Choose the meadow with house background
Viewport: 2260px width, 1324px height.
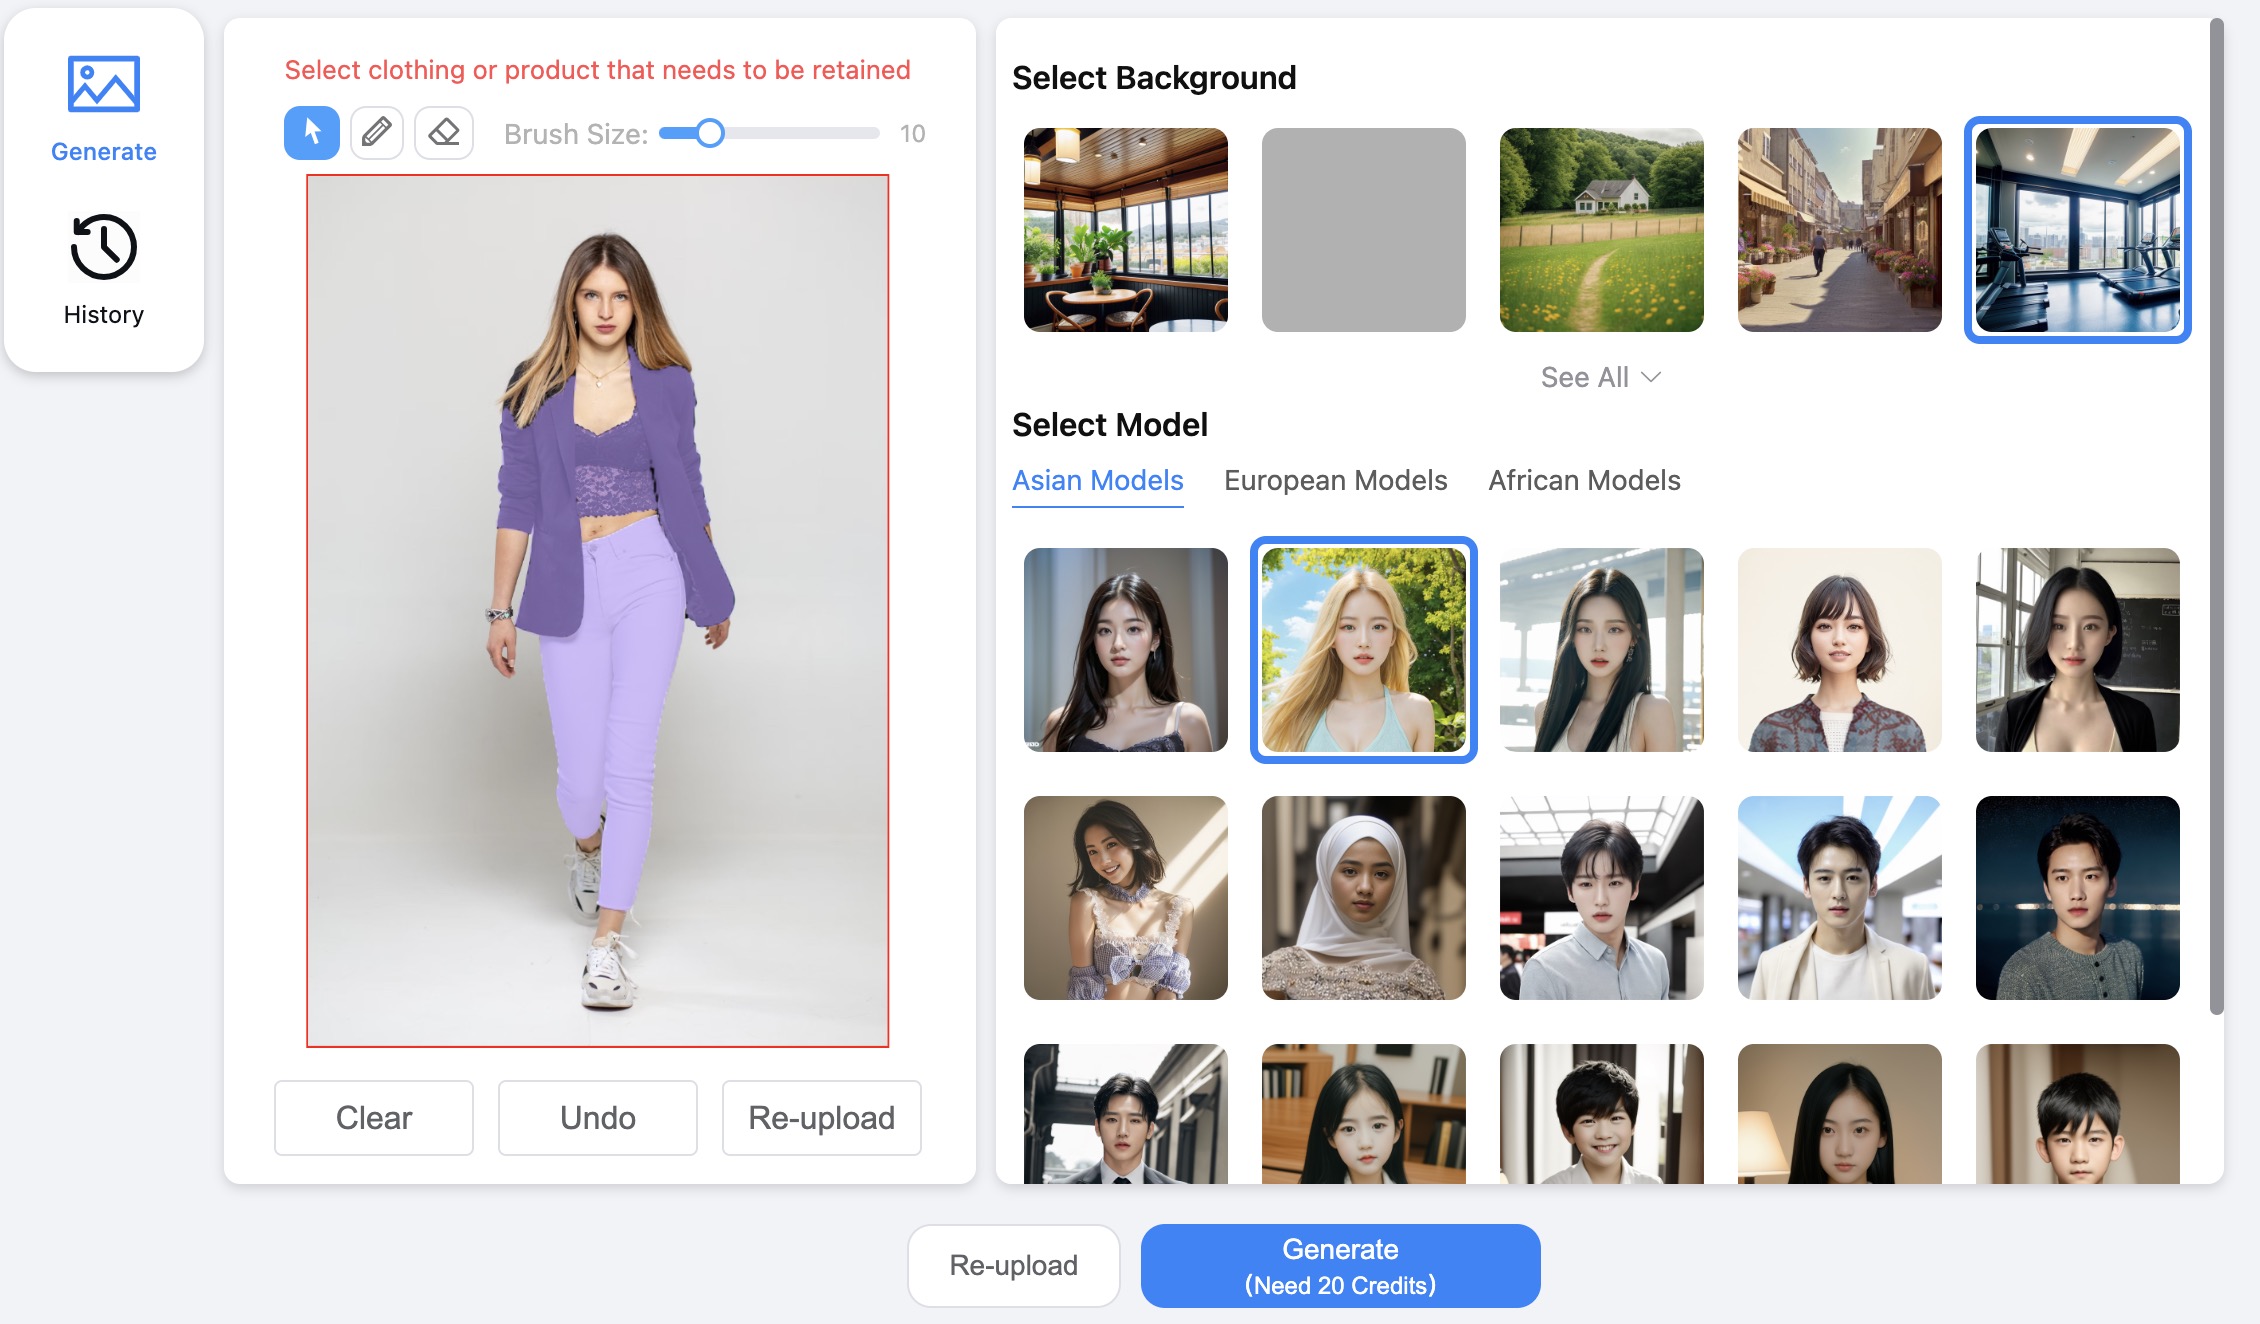pyautogui.click(x=1602, y=230)
